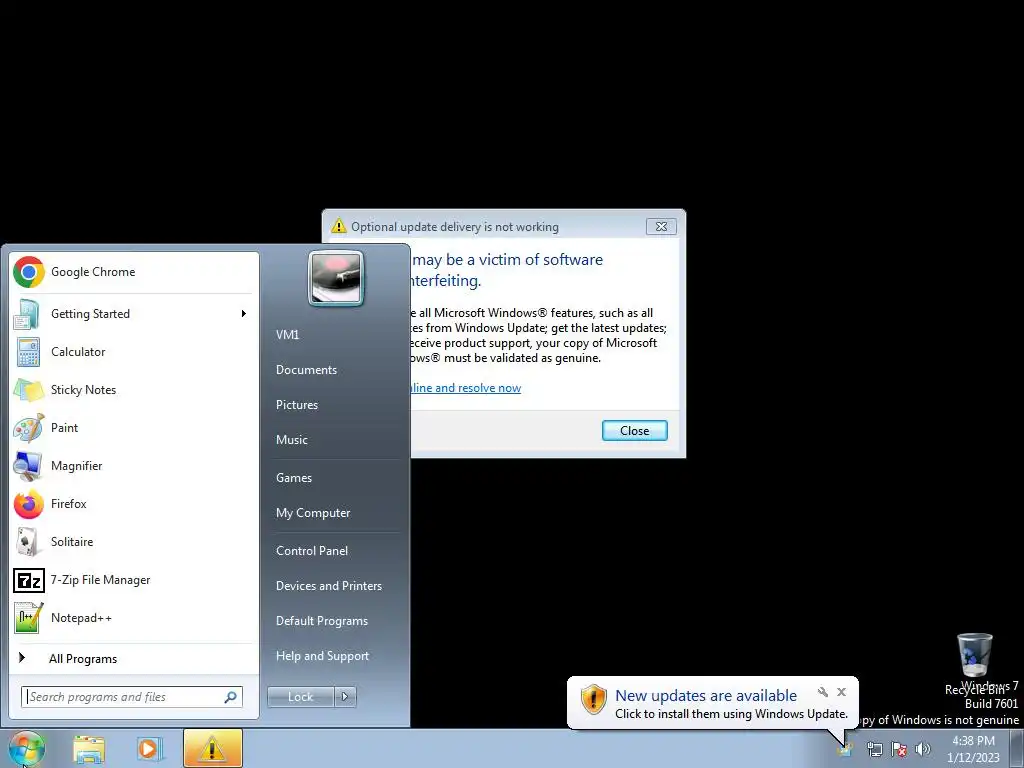Open VM1 user folder
Viewport: 1024px width, 768px height.
point(287,334)
